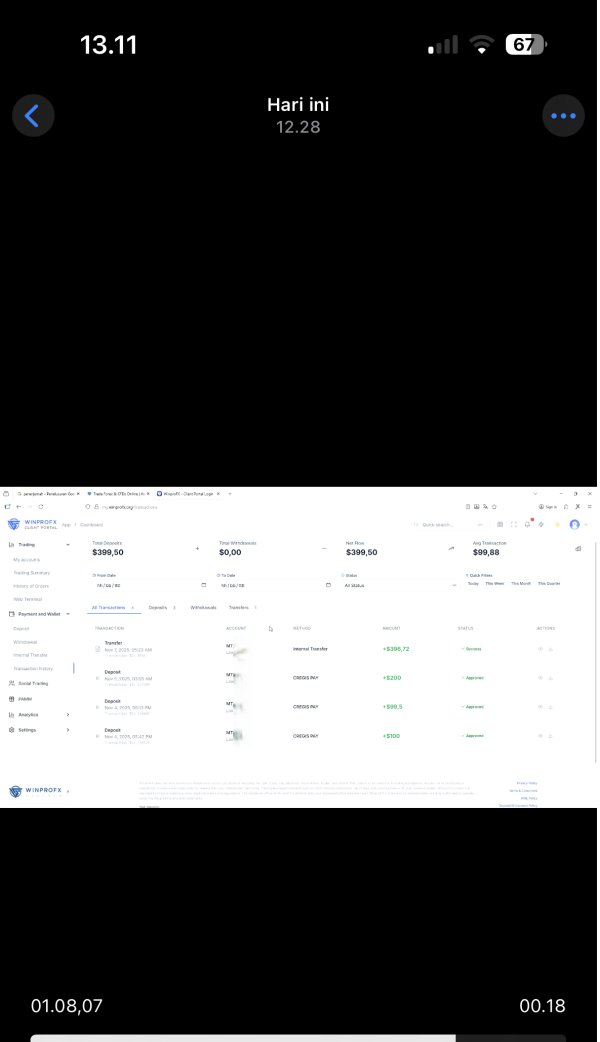This screenshot has height=1042, width=600.
Task: Tap the blue back arrow button
Action: [x=32, y=116]
